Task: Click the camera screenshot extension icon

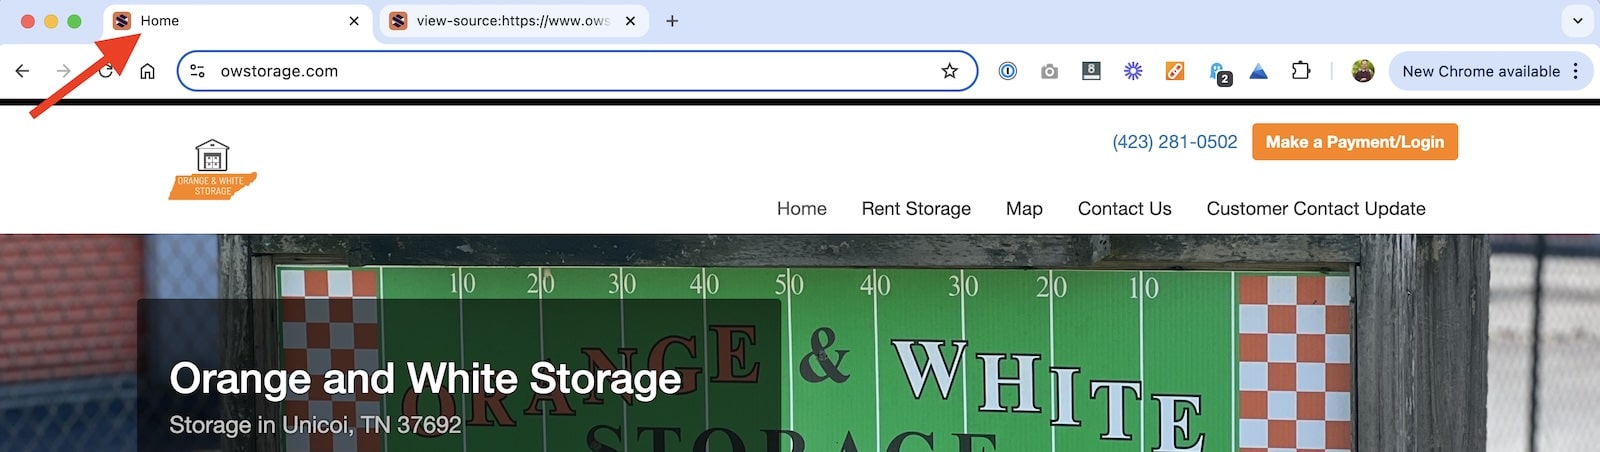Action: coord(1049,71)
